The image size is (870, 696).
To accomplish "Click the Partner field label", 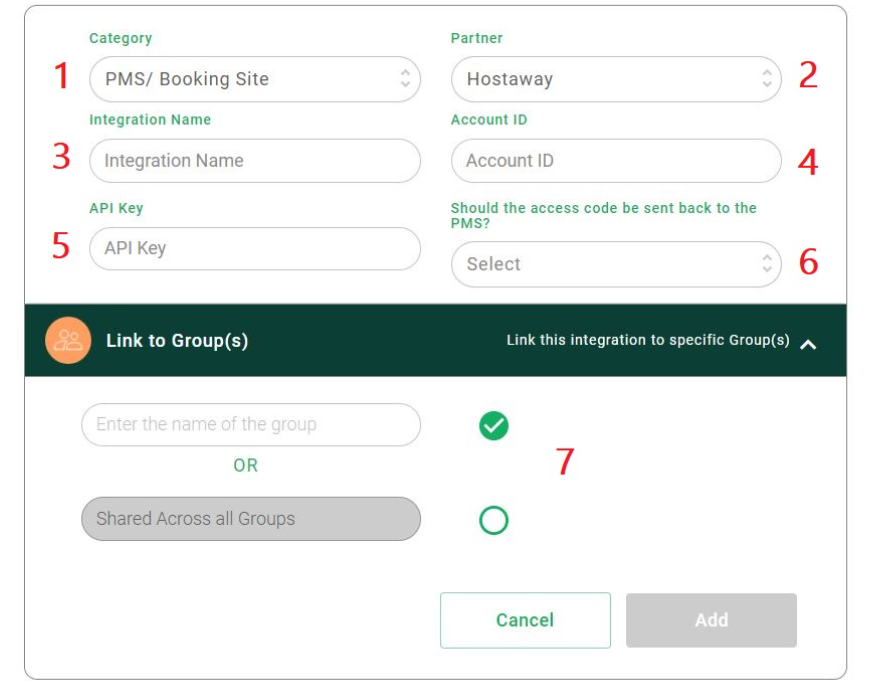I will tap(477, 38).
